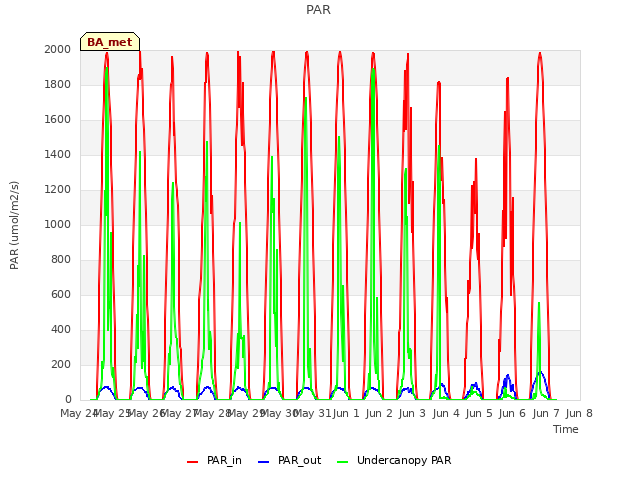
Task: Click the 600 y-axis tick label
Action: [x=61, y=294]
